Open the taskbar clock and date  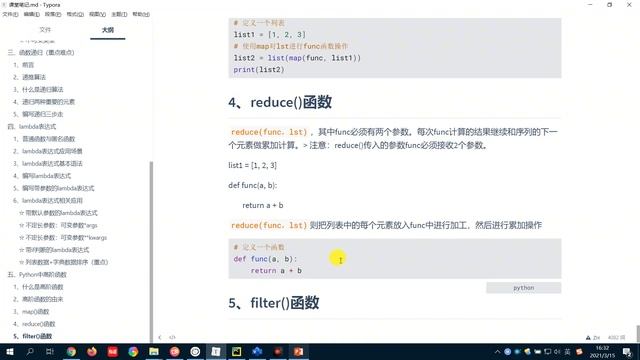pyautogui.click(x=602, y=351)
